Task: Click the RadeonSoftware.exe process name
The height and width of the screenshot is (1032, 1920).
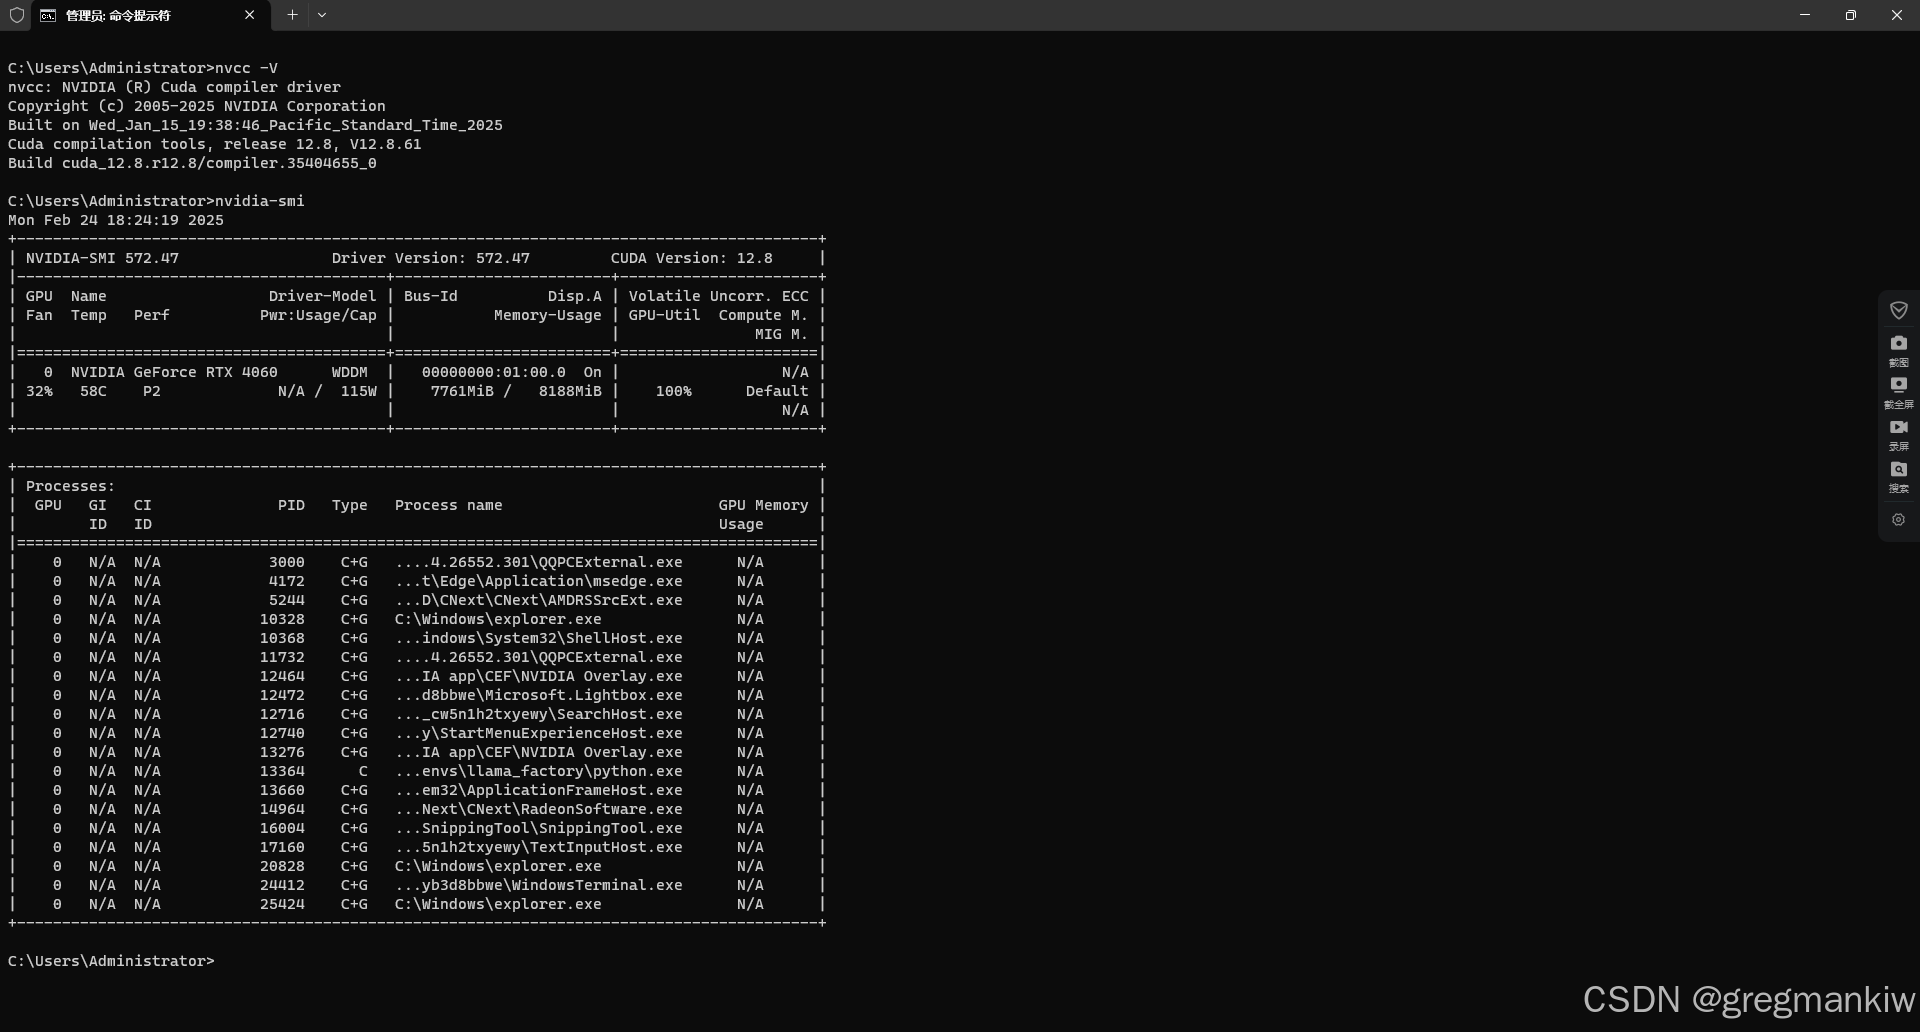Action: [x=539, y=809]
